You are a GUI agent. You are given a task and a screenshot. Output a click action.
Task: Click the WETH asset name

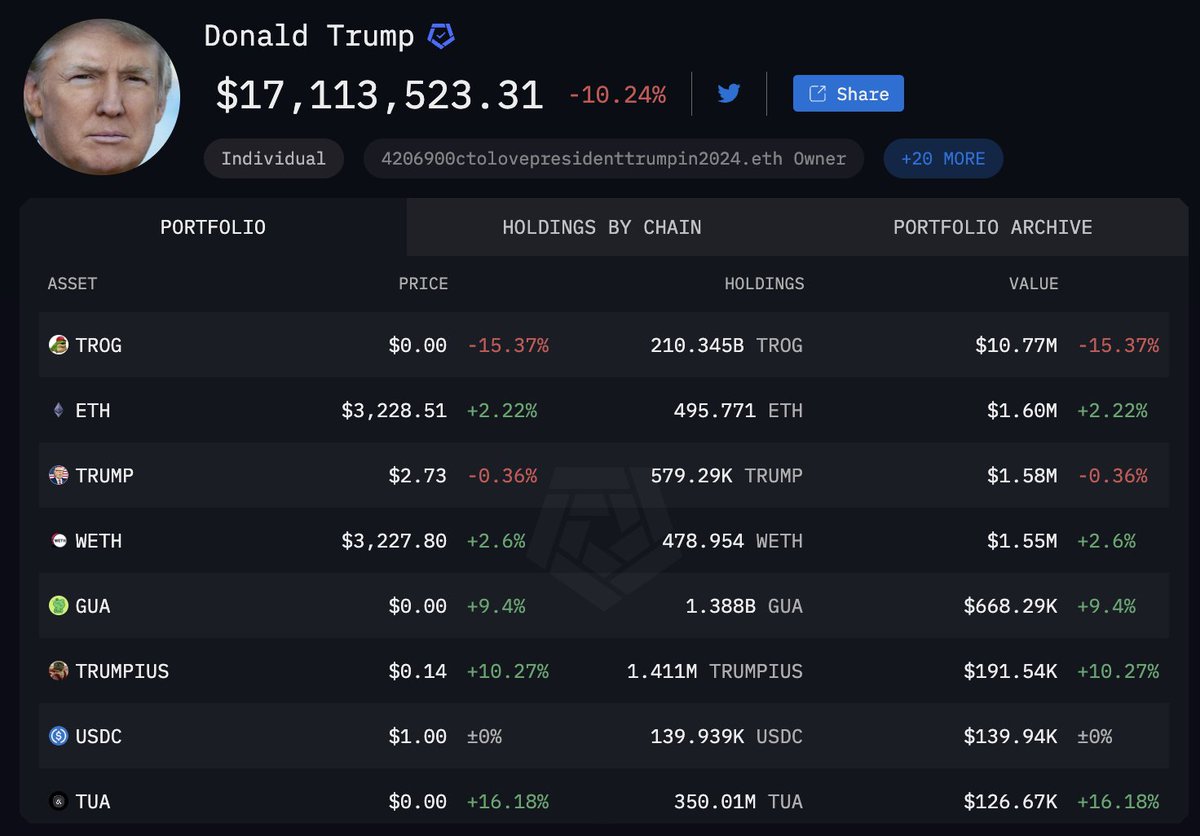pyautogui.click(x=99, y=541)
